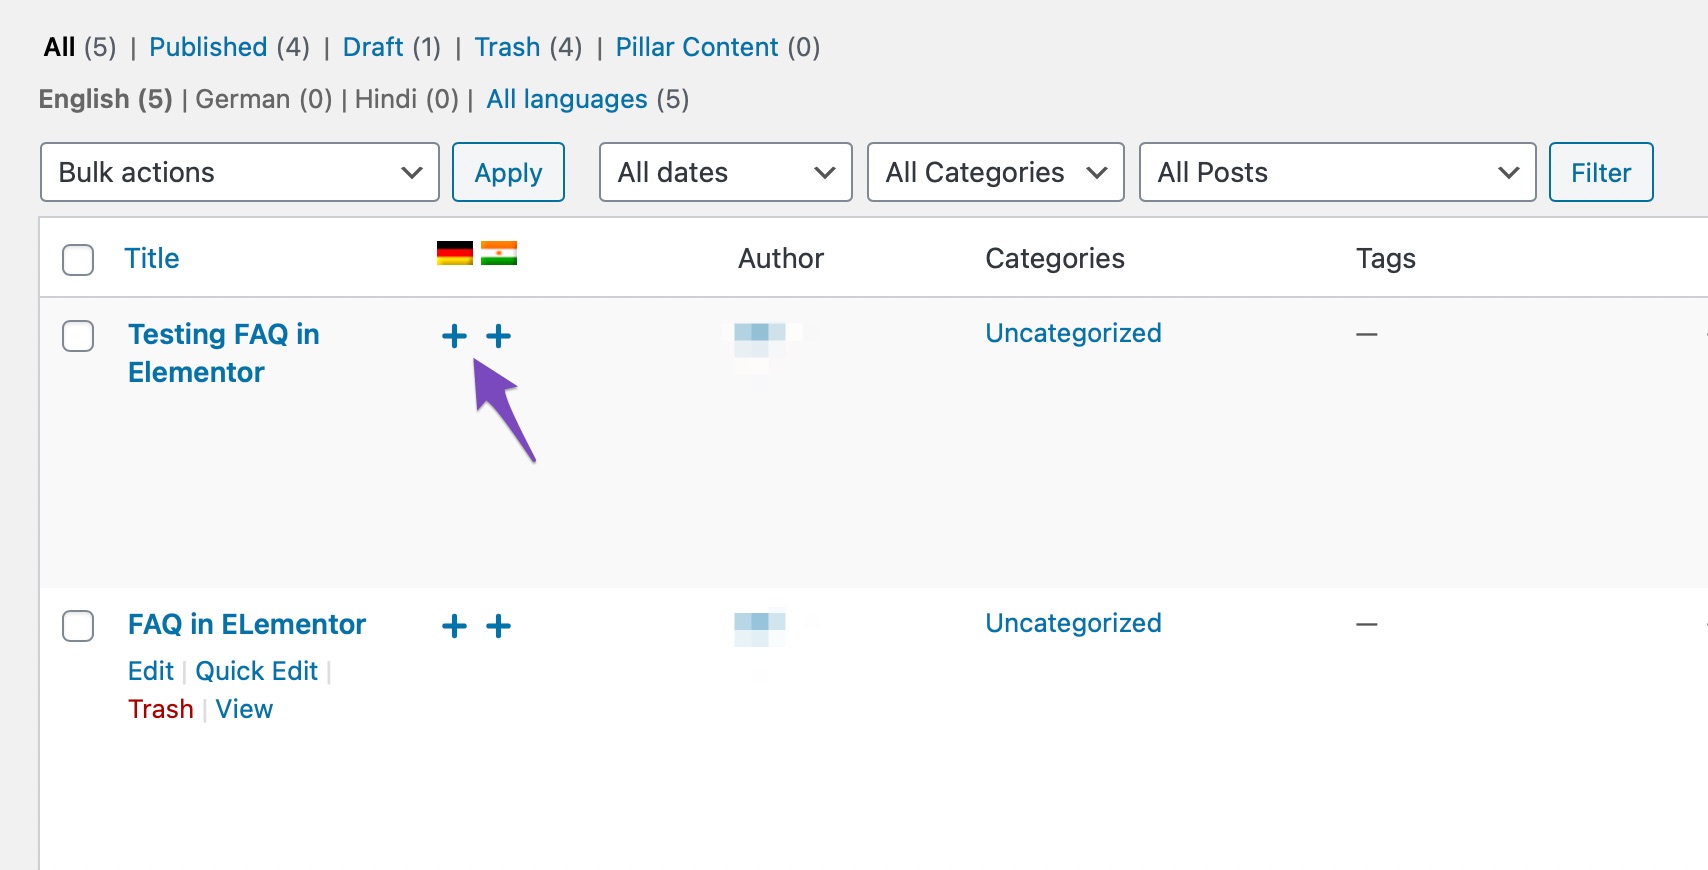Add German translation for Testing FAQ in Elementor
The image size is (1708, 870).
pos(454,336)
